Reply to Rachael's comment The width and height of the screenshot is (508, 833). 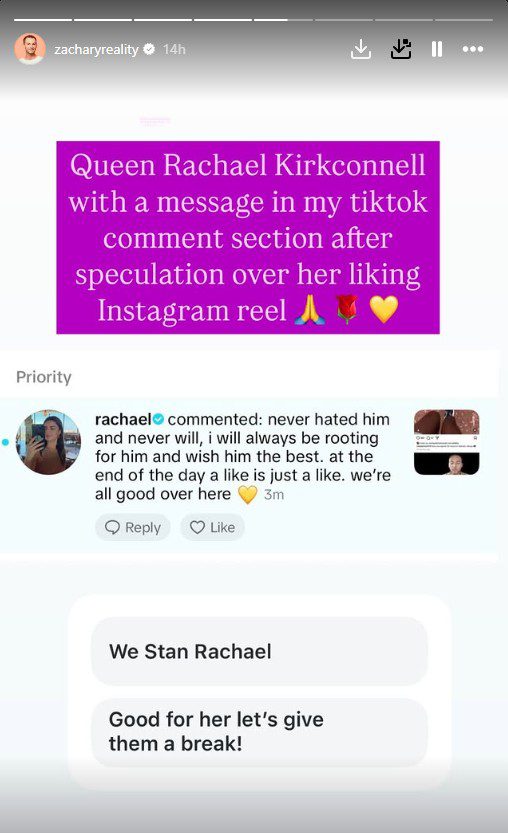(x=133, y=527)
